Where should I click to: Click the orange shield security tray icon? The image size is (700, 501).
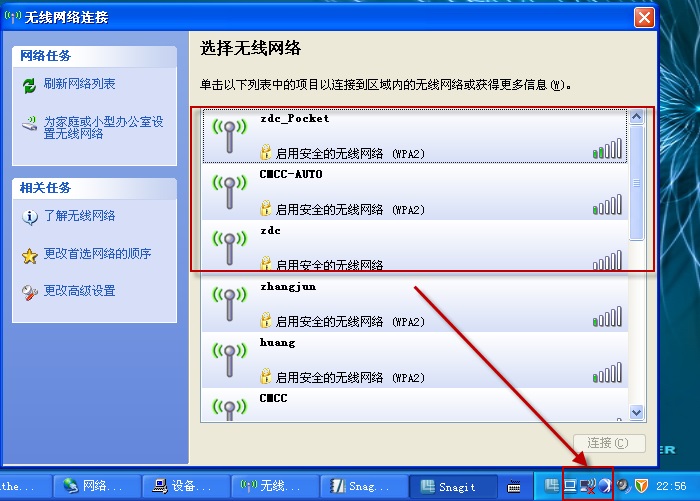pos(642,485)
